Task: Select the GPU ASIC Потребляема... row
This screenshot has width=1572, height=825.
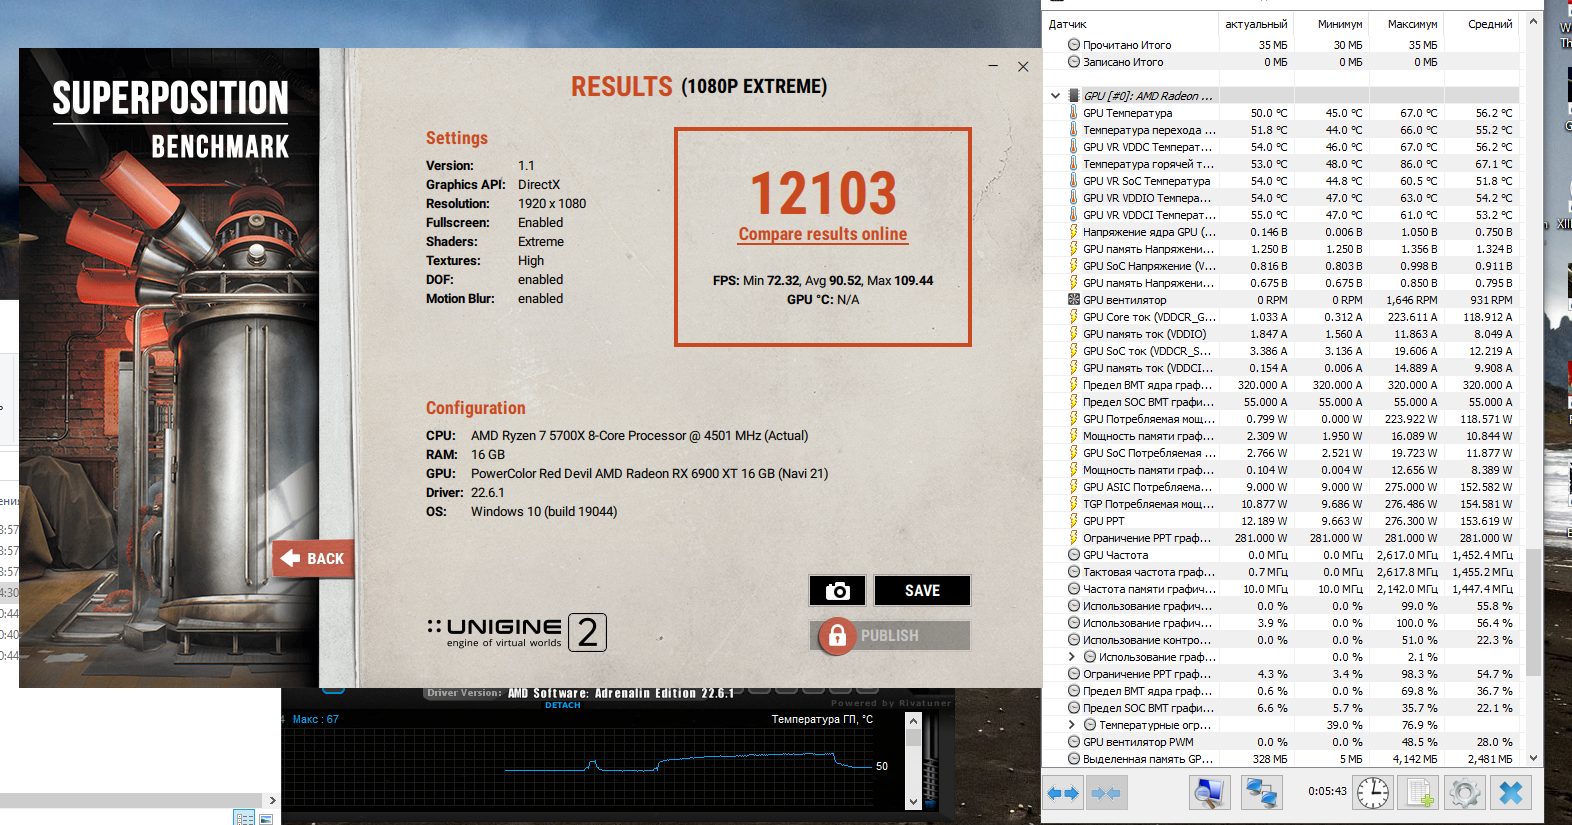Action: [x=1282, y=487]
